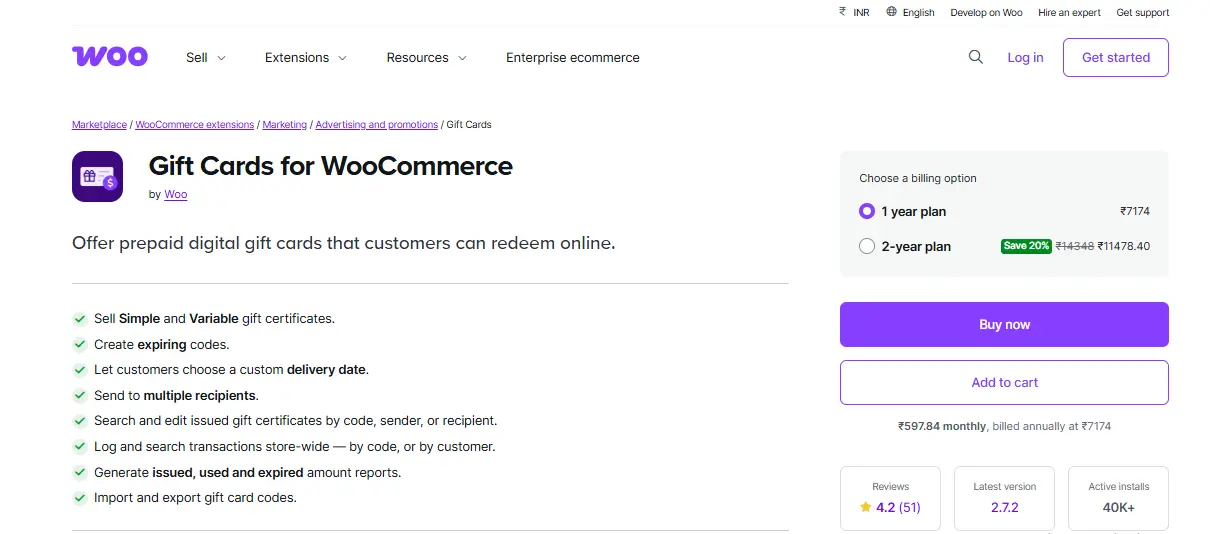Open the Resources menu

427,58
